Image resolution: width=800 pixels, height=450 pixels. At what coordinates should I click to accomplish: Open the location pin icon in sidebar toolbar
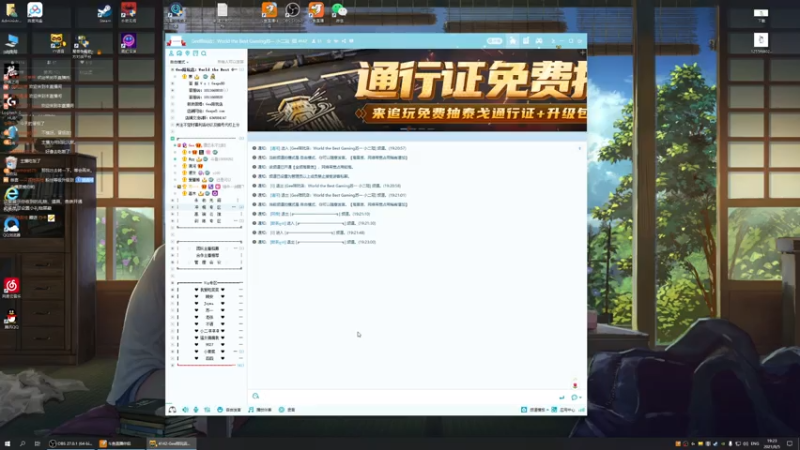click(x=187, y=53)
